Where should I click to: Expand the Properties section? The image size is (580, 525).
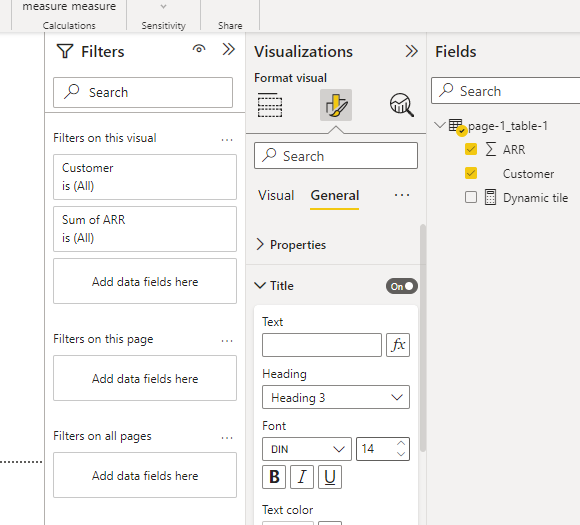pyautogui.click(x=260, y=245)
